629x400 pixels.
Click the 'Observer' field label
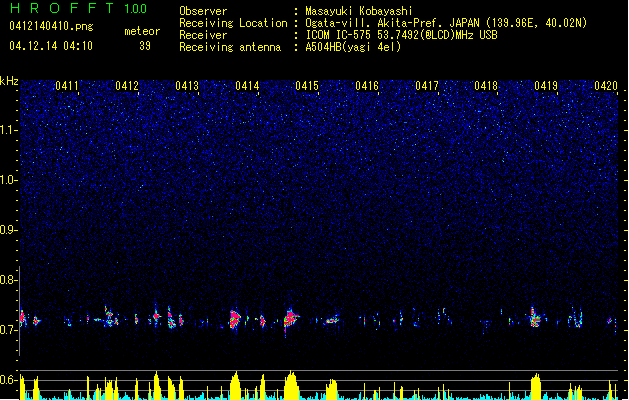[x=203, y=11]
